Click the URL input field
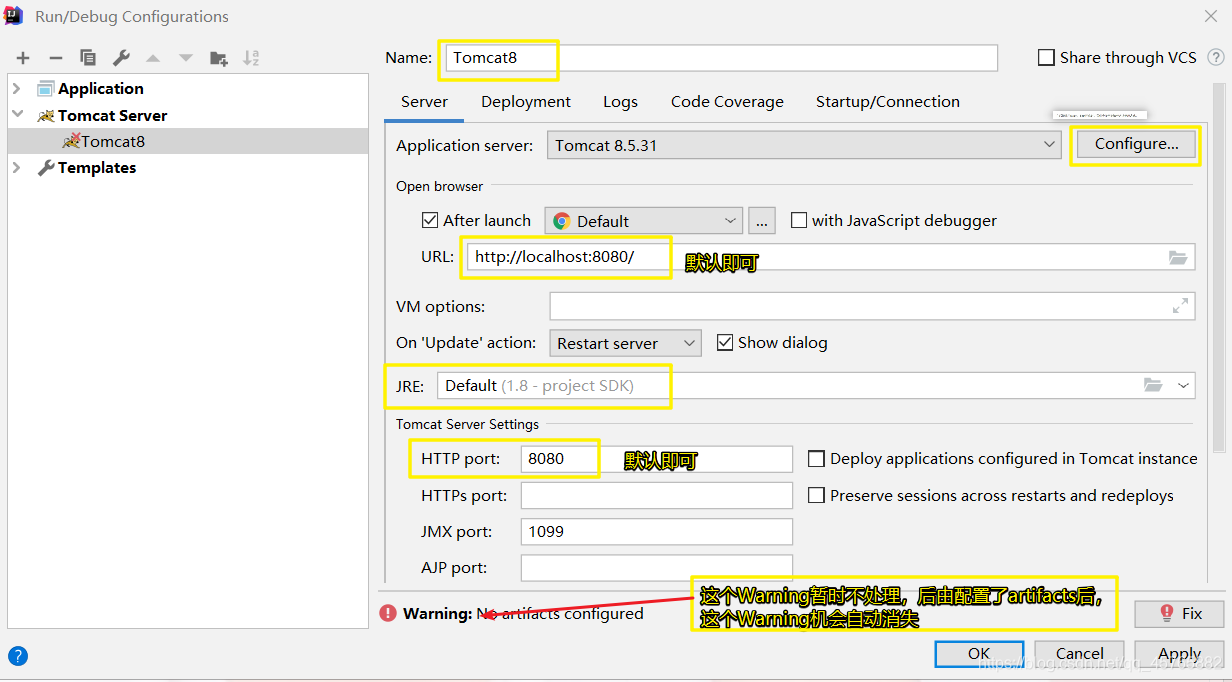This screenshot has height=682, width=1232. (x=831, y=257)
